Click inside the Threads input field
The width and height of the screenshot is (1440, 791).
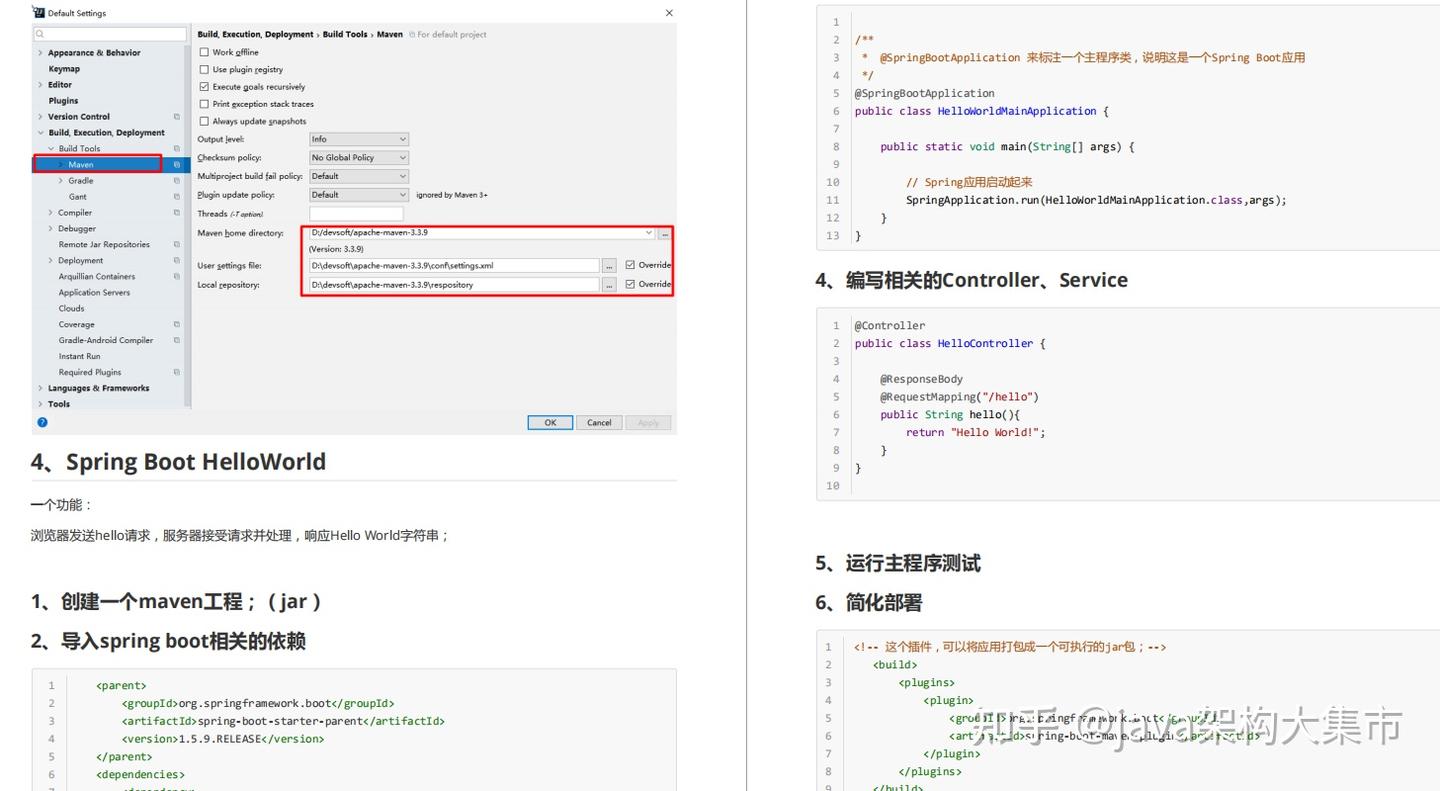358,214
